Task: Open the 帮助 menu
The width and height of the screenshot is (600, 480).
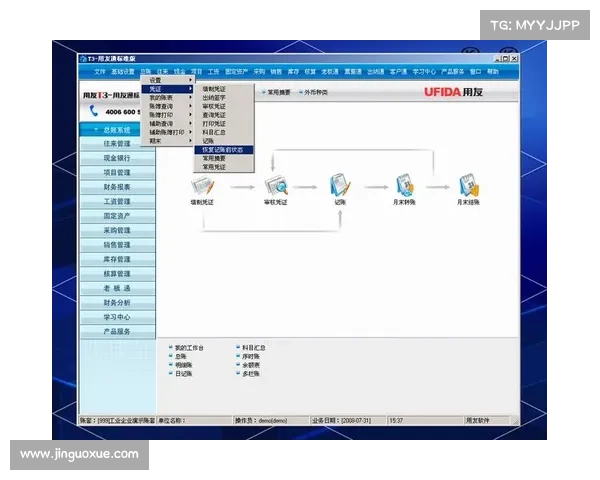Action: (x=493, y=72)
